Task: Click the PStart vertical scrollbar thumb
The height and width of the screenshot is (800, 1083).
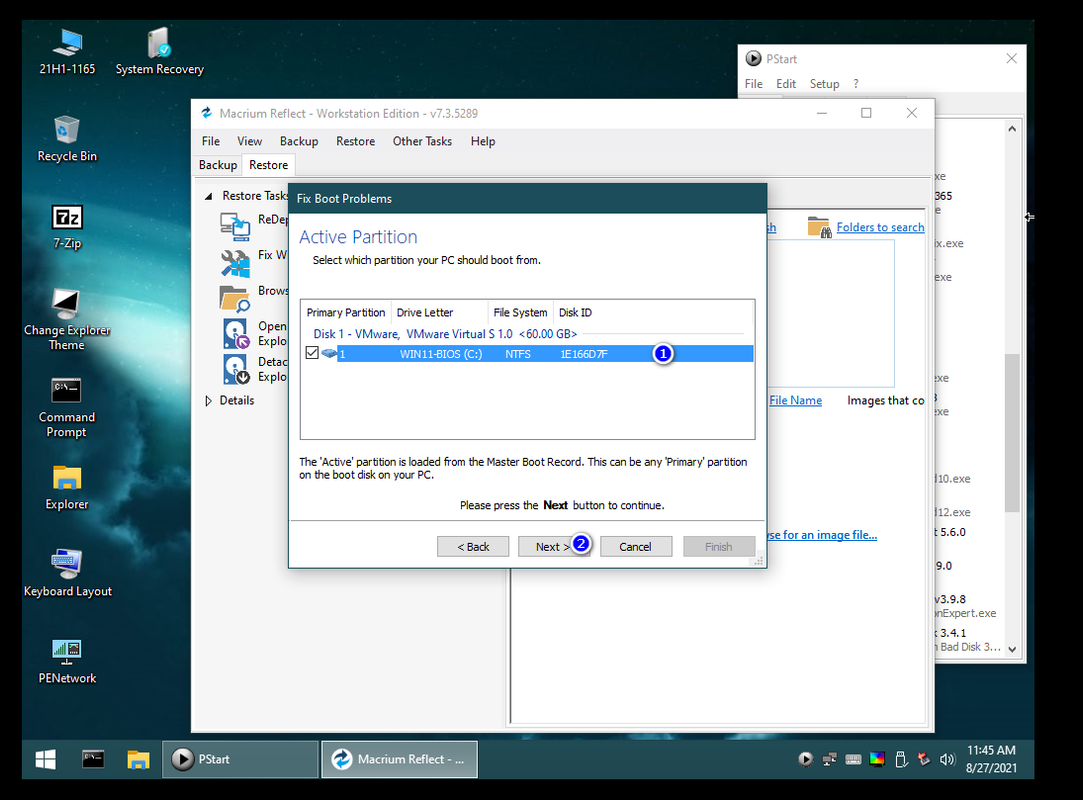Action: pos(1012,432)
